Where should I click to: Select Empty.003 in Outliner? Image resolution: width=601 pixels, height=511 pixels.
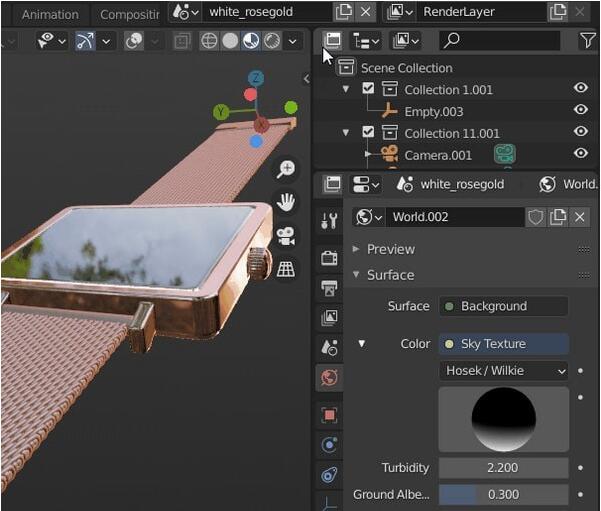tap(434, 112)
